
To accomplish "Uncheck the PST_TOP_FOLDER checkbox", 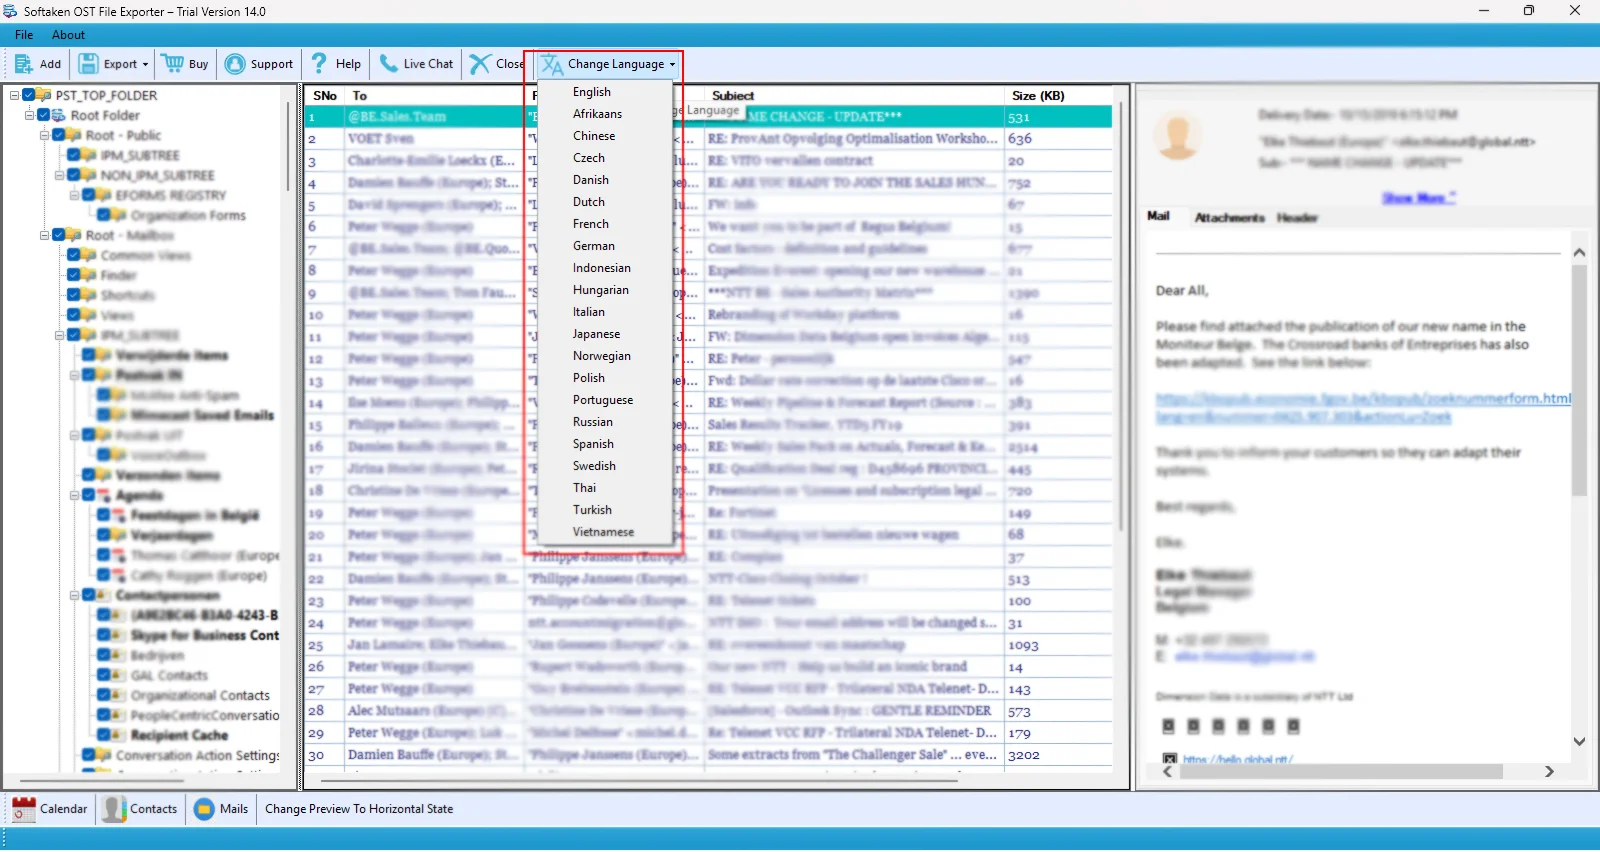I will click(29, 95).
